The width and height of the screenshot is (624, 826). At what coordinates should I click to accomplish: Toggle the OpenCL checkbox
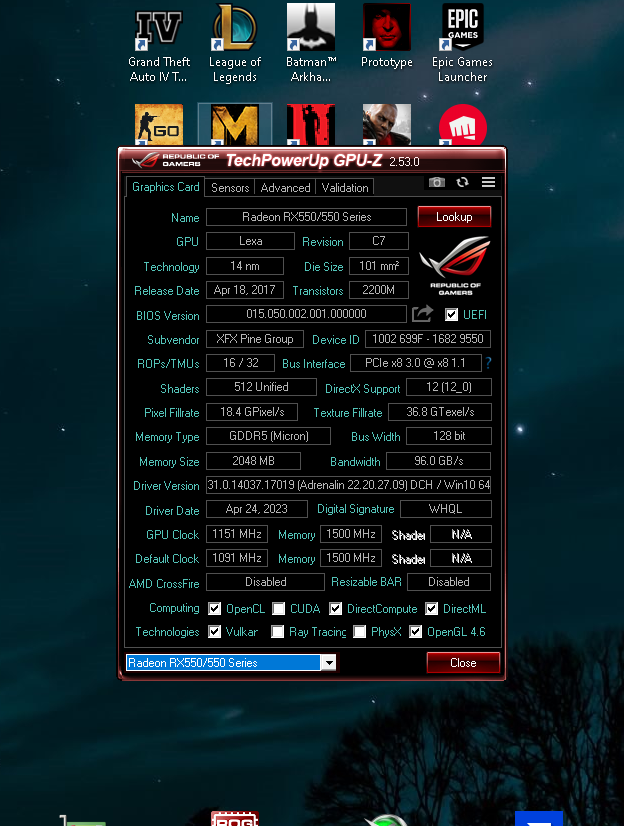point(214,608)
